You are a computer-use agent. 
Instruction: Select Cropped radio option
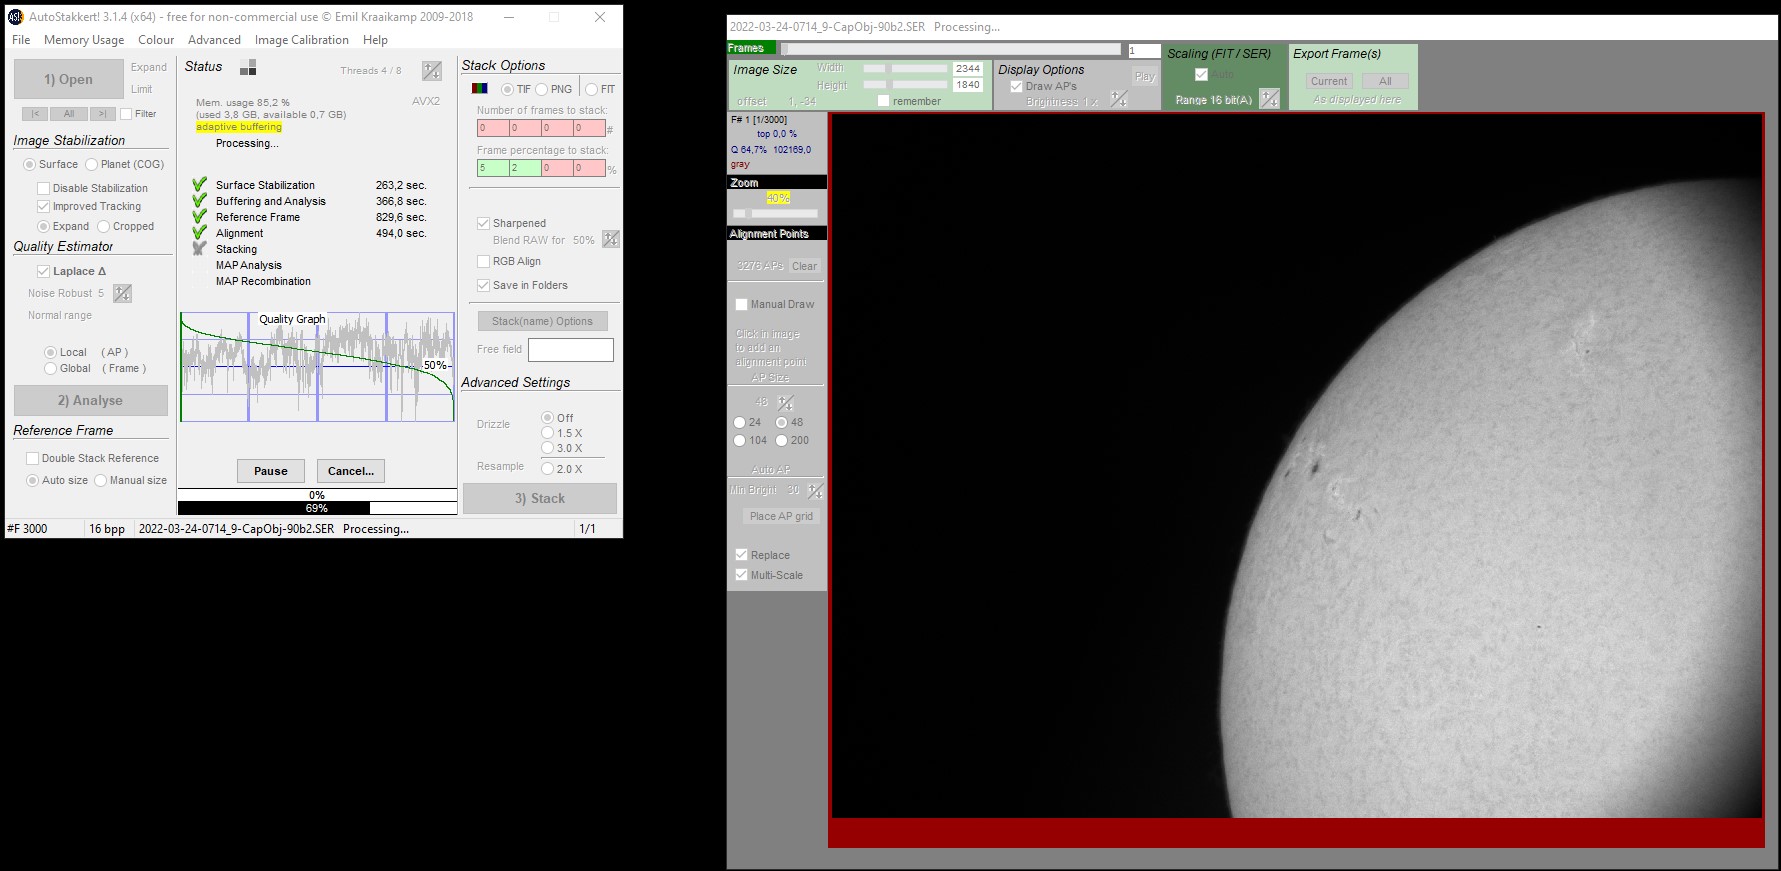103,226
